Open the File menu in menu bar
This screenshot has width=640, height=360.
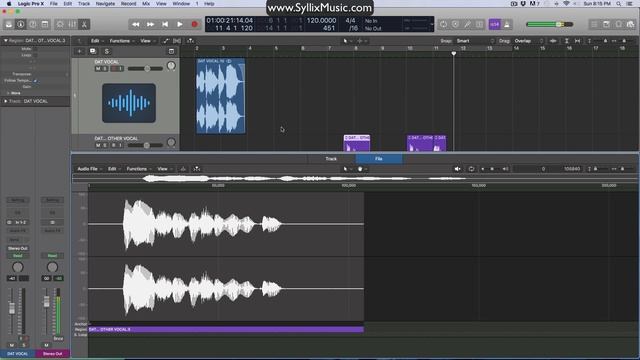tap(53, 4)
